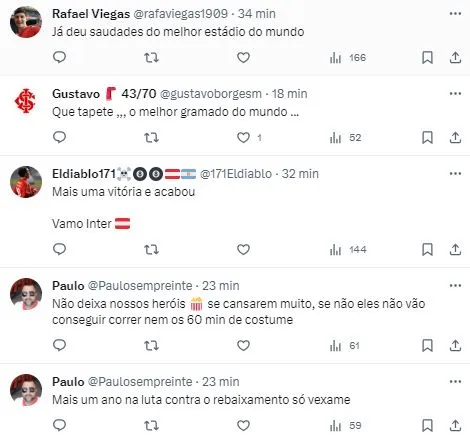View analytics for tweet with 144 views
The height and width of the screenshot is (439, 470).
348,250
